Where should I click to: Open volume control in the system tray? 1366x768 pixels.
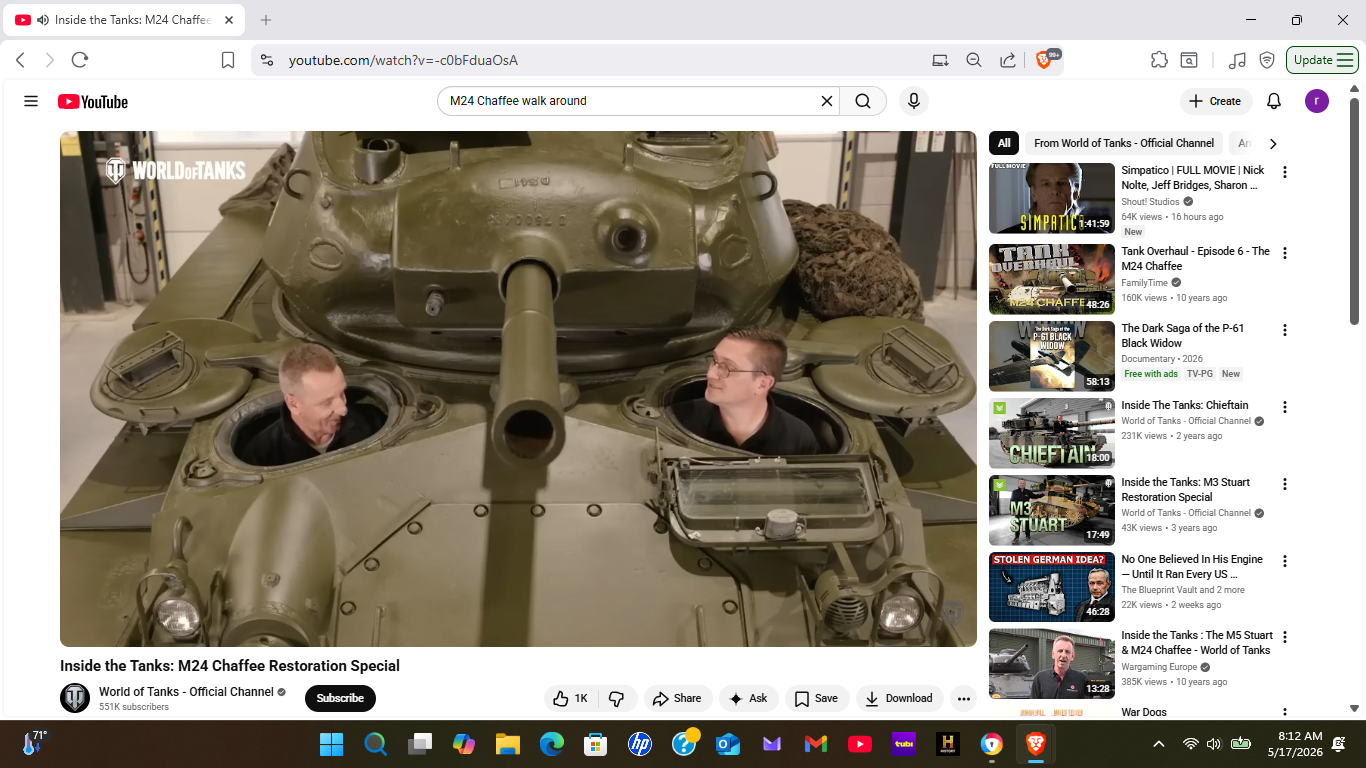[x=1214, y=744]
